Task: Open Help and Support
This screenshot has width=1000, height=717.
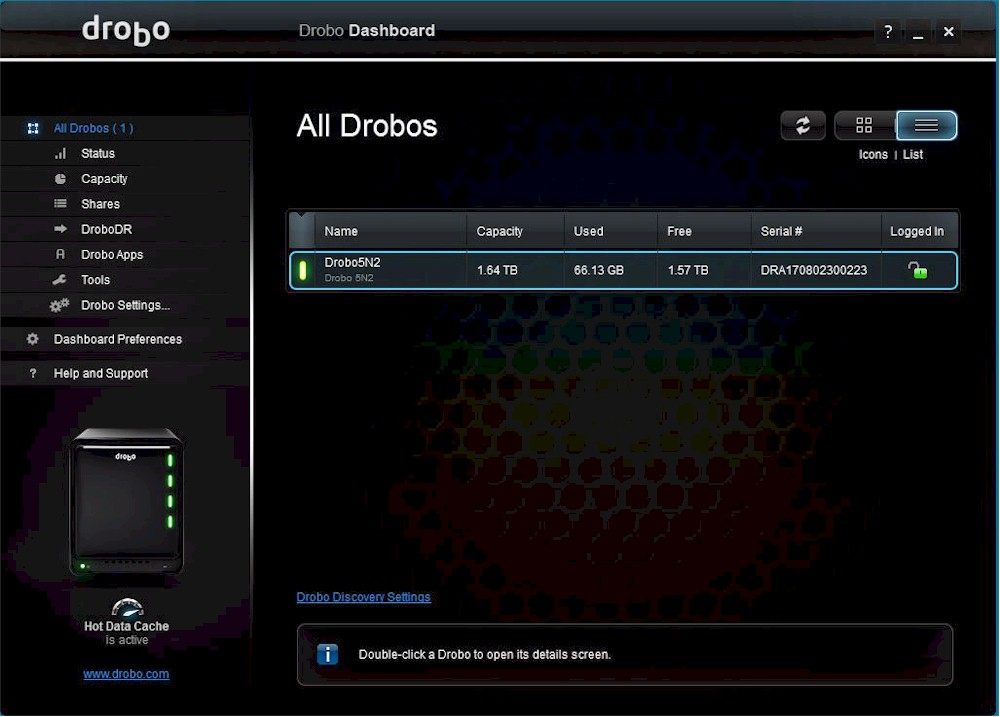Action: [101, 374]
